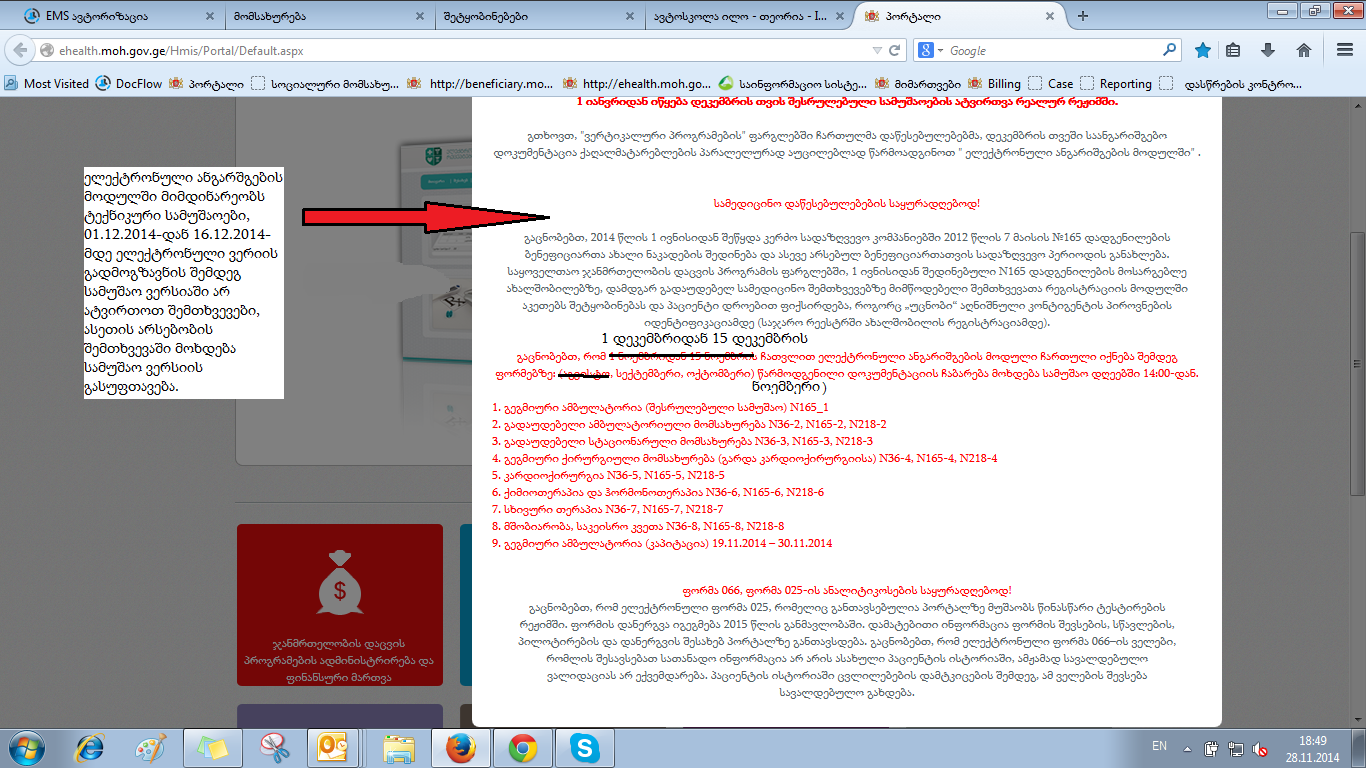Bookmark this page with the star icon
The image size is (1366, 768).
[x=1203, y=50]
